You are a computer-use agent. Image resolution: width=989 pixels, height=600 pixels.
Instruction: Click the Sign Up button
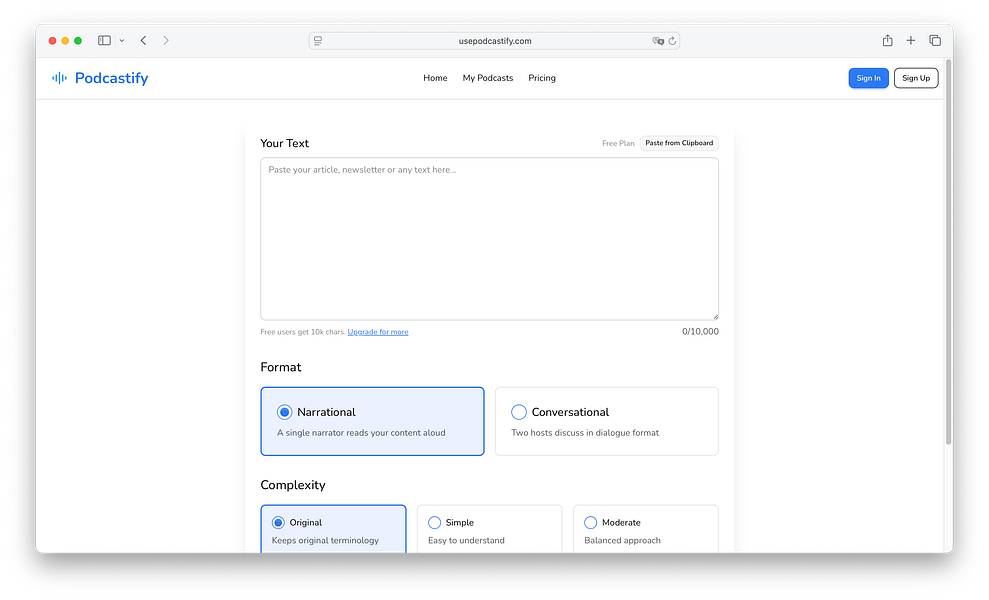click(916, 78)
